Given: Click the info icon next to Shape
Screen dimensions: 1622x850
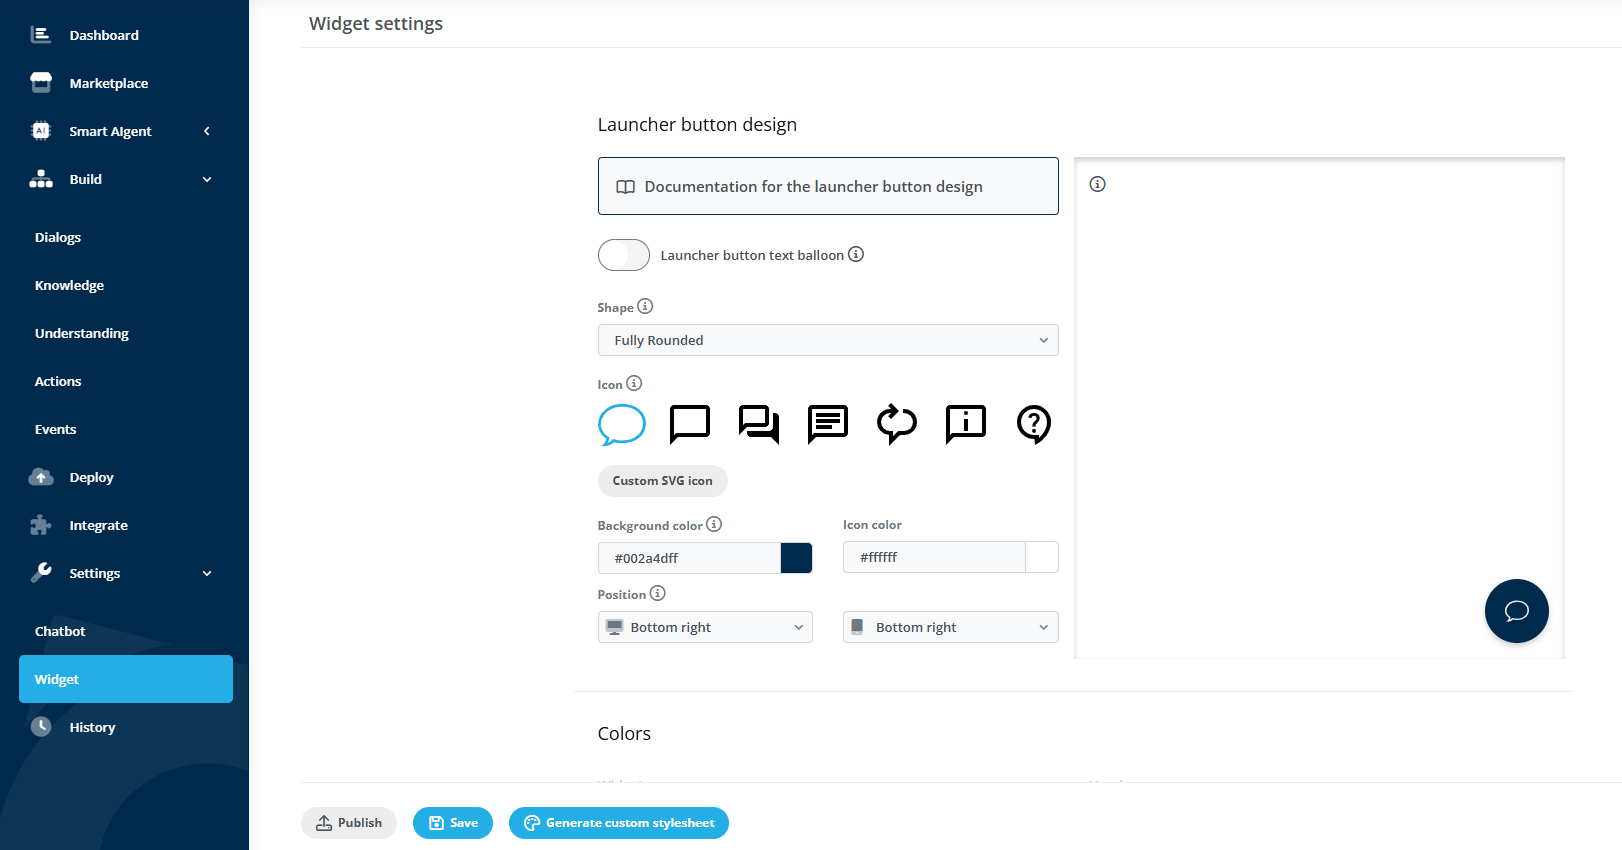Looking at the screenshot, I should pos(645,306).
